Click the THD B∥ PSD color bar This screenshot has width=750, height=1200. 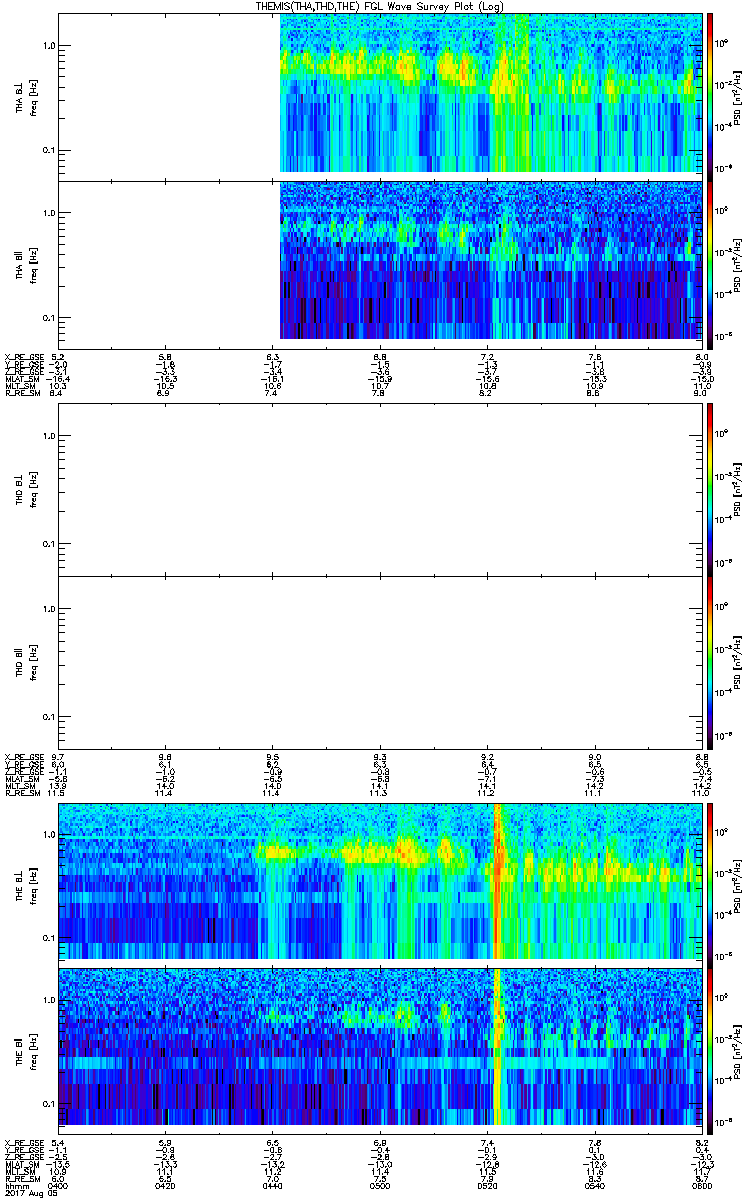pos(709,662)
